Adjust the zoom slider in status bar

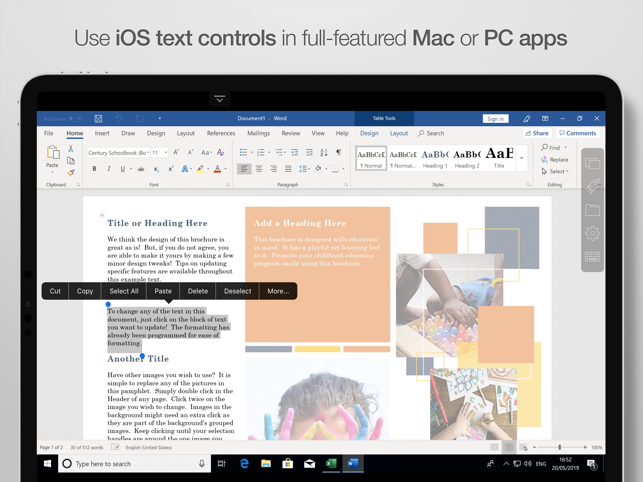(559, 447)
